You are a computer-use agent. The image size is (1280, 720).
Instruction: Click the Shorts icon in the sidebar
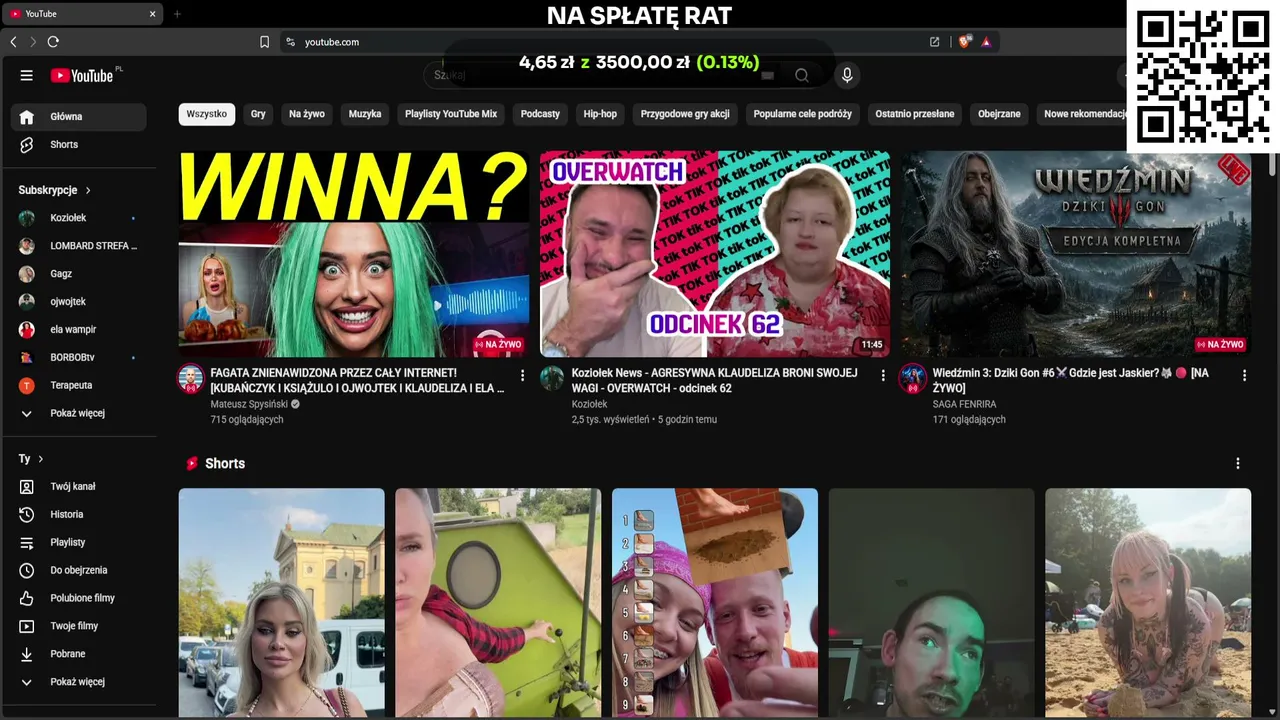(27, 145)
